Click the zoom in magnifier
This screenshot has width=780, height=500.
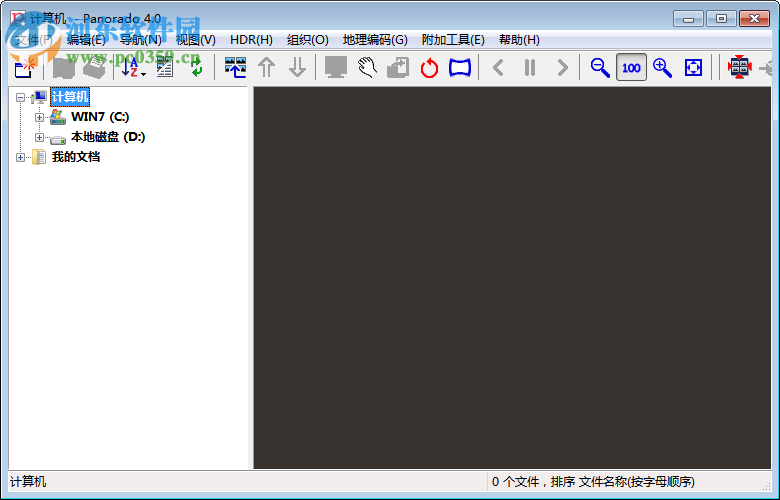click(662, 68)
